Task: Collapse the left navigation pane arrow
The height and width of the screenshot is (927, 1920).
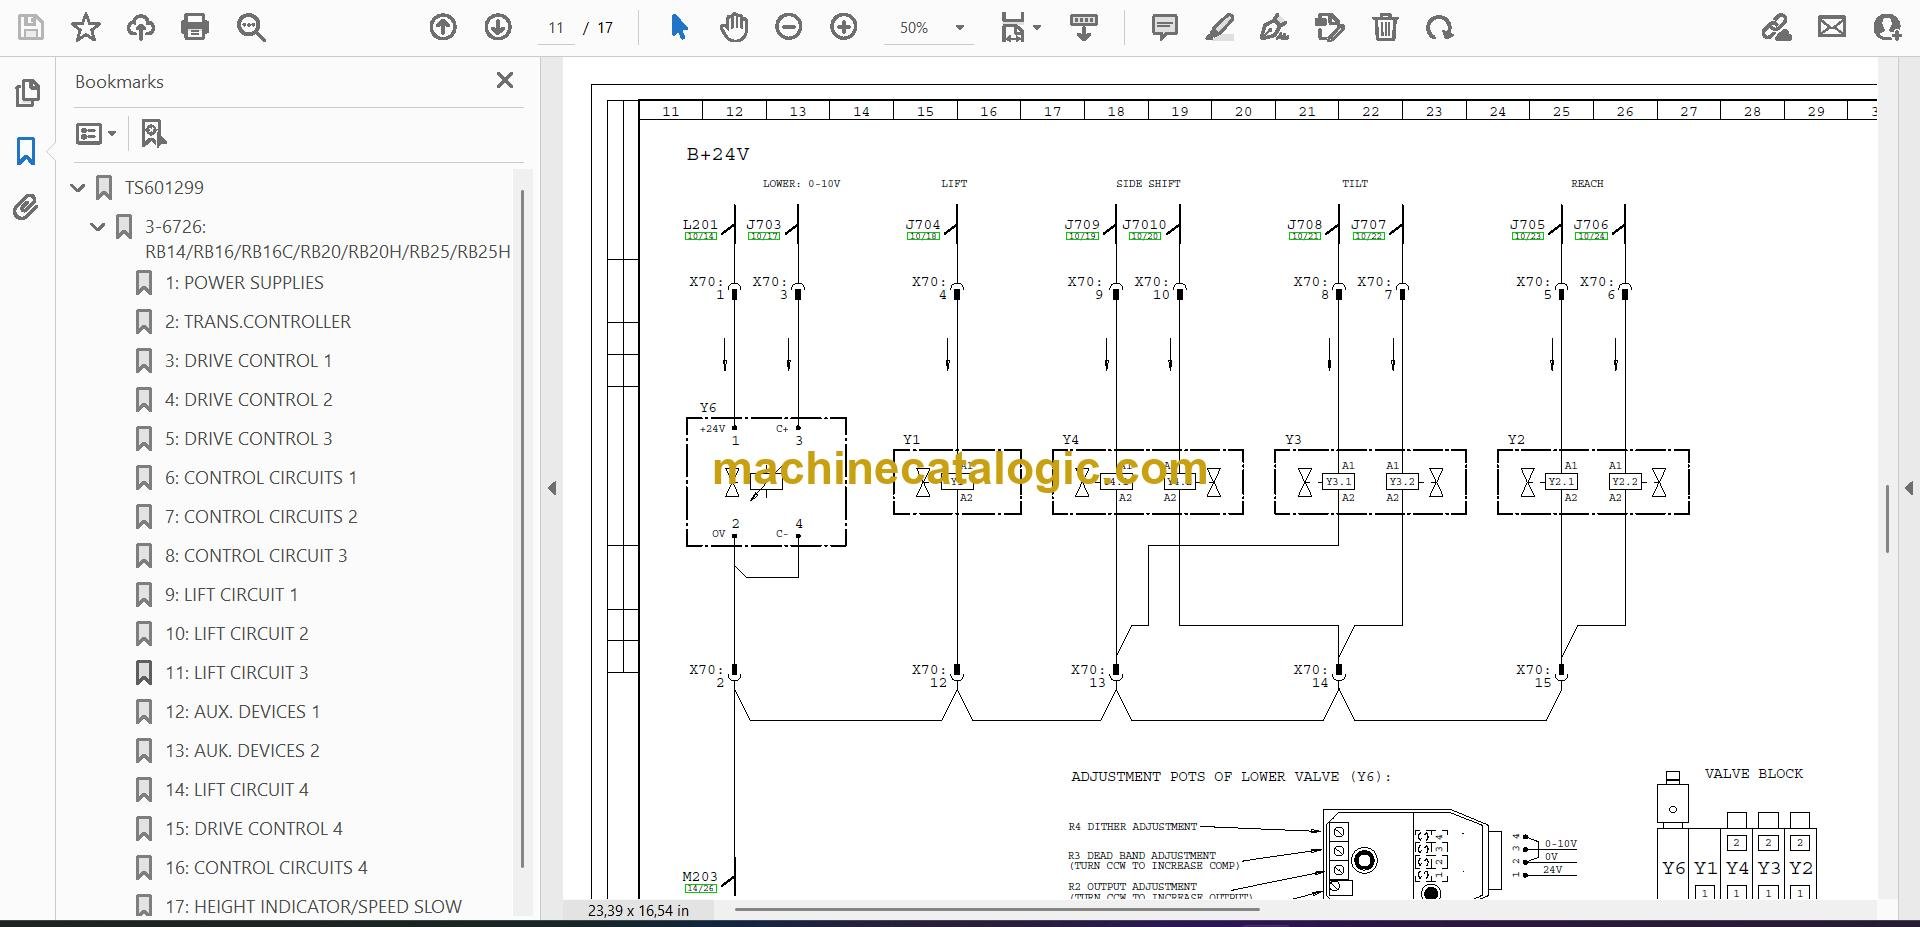Action: point(552,488)
